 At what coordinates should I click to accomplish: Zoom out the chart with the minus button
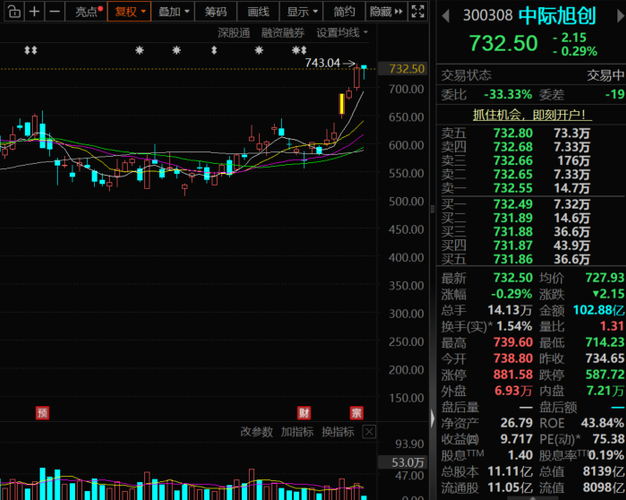54,12
